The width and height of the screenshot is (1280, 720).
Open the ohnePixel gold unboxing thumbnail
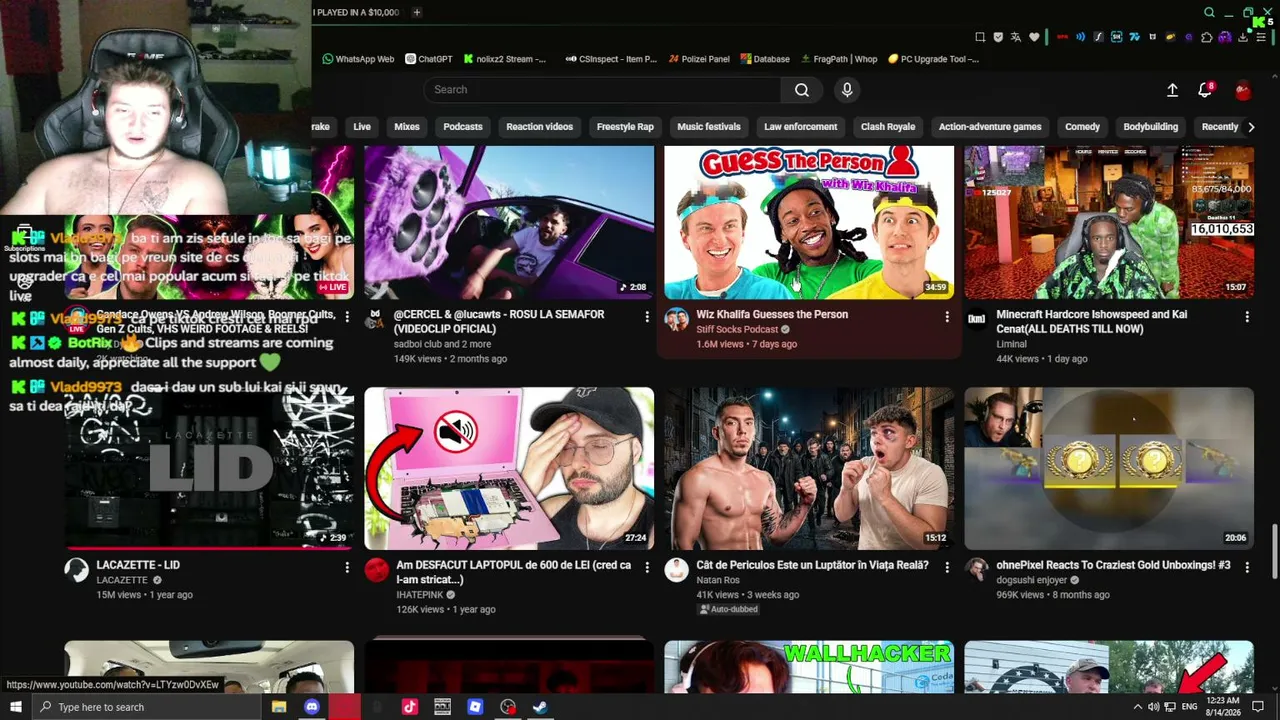[x=1109, y=469]
